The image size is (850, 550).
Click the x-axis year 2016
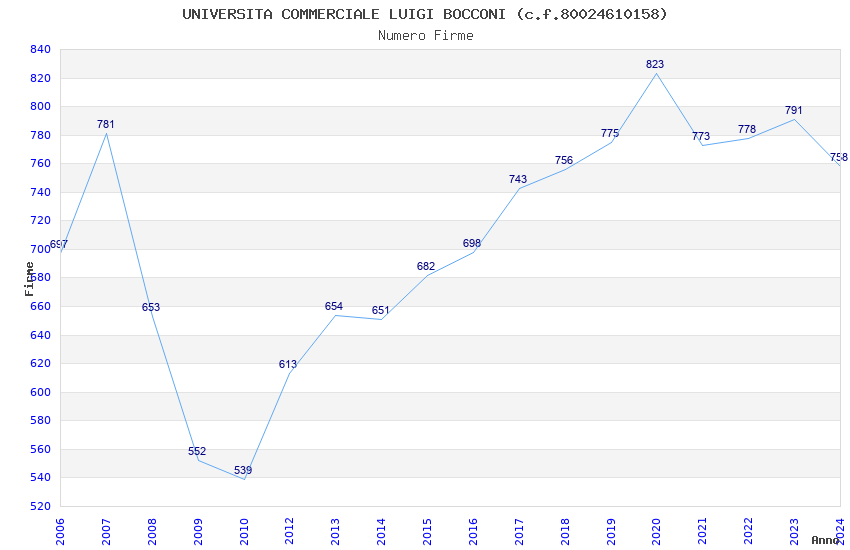pyautogui.click(x=473, y=531)
